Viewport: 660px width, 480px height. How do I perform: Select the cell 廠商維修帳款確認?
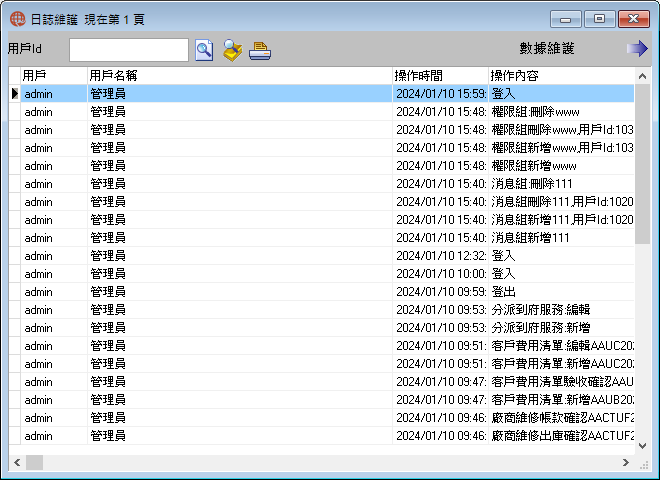click(x=562, y=418)
